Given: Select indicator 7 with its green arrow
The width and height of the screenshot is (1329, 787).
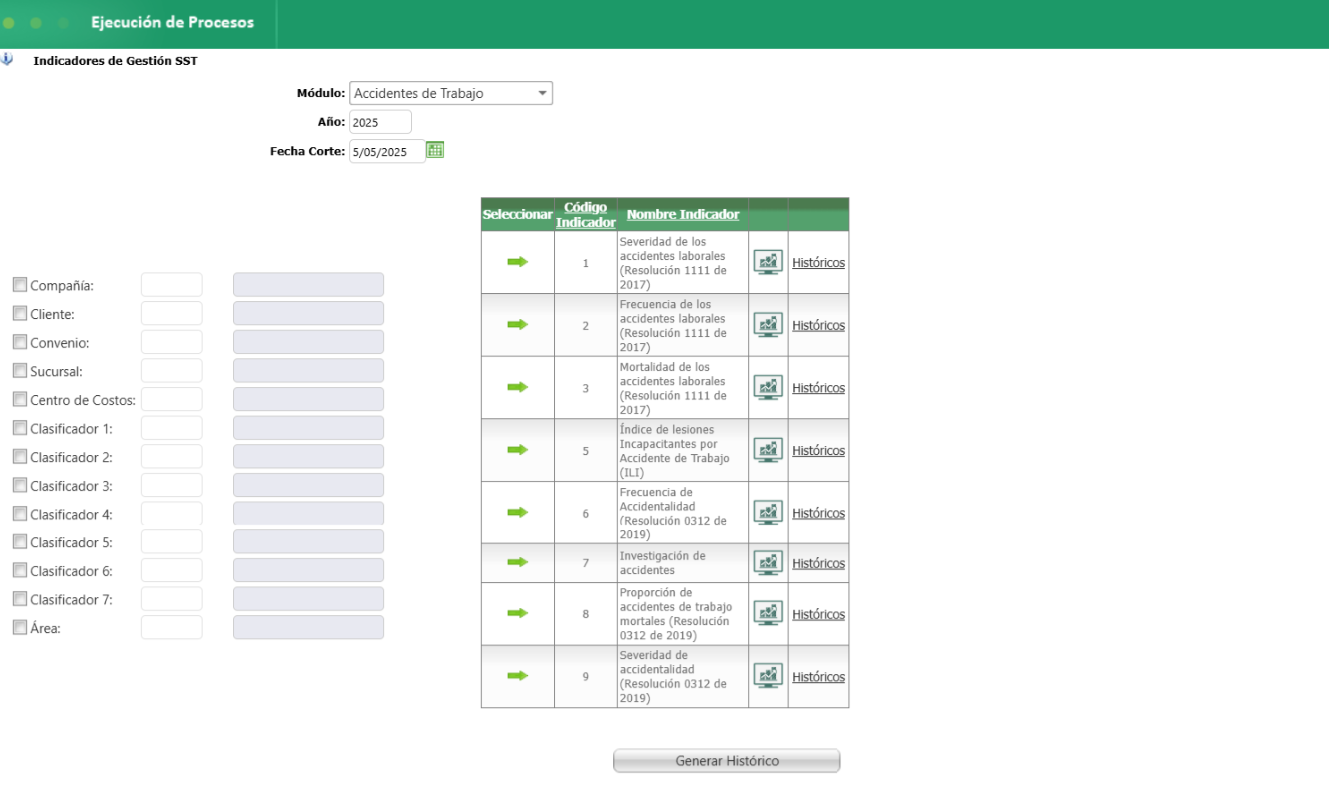Looking at the screenshot, I should [517, 562].
